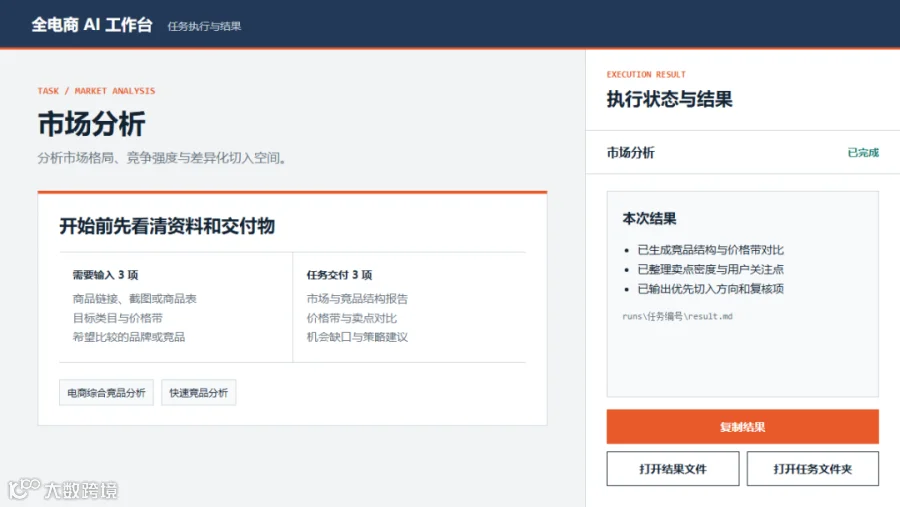Click the 任务交付 3 项 heading
The height and width of the screenshot is (507, 900).
339,275
